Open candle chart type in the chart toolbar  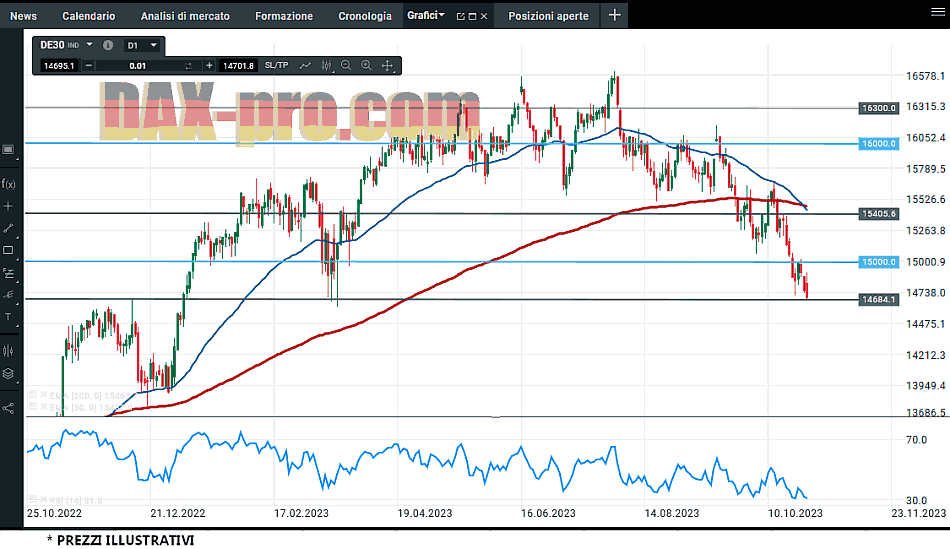[x=327, y=65]
